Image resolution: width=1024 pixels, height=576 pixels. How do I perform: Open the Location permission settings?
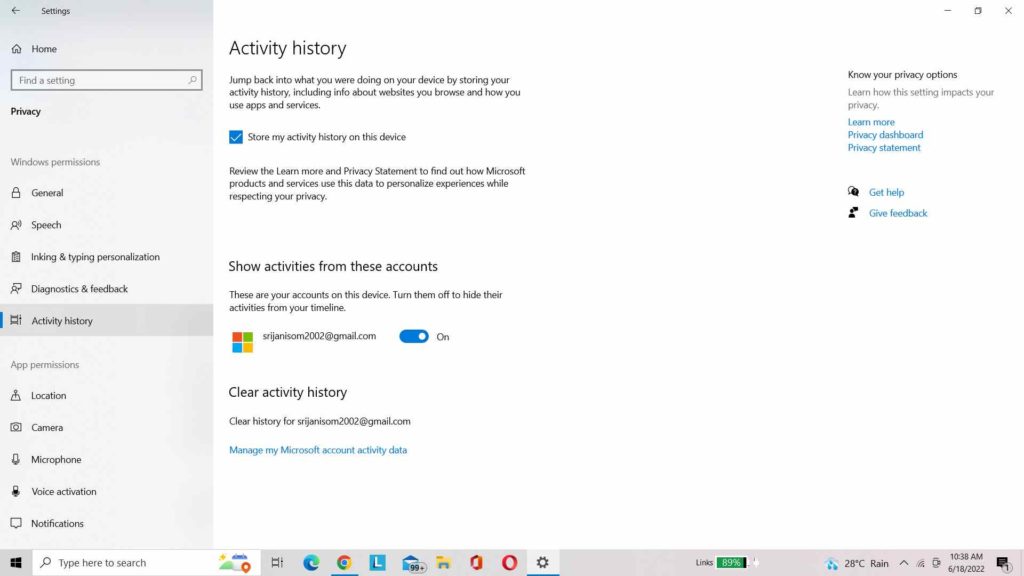click(49, 395)
